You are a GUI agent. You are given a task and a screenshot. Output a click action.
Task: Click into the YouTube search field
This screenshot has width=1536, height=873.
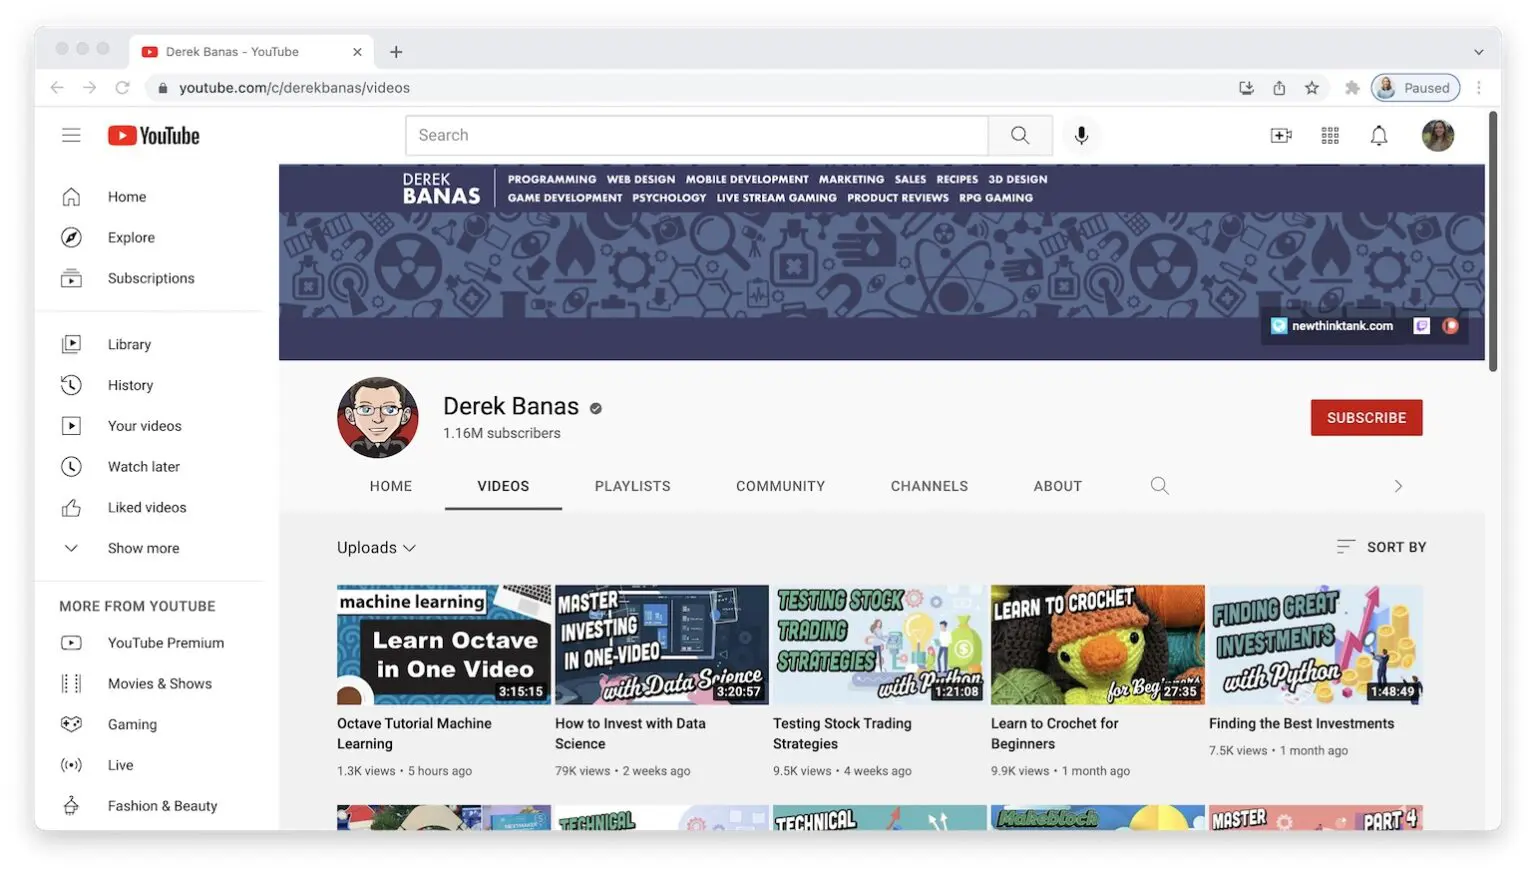696,135
